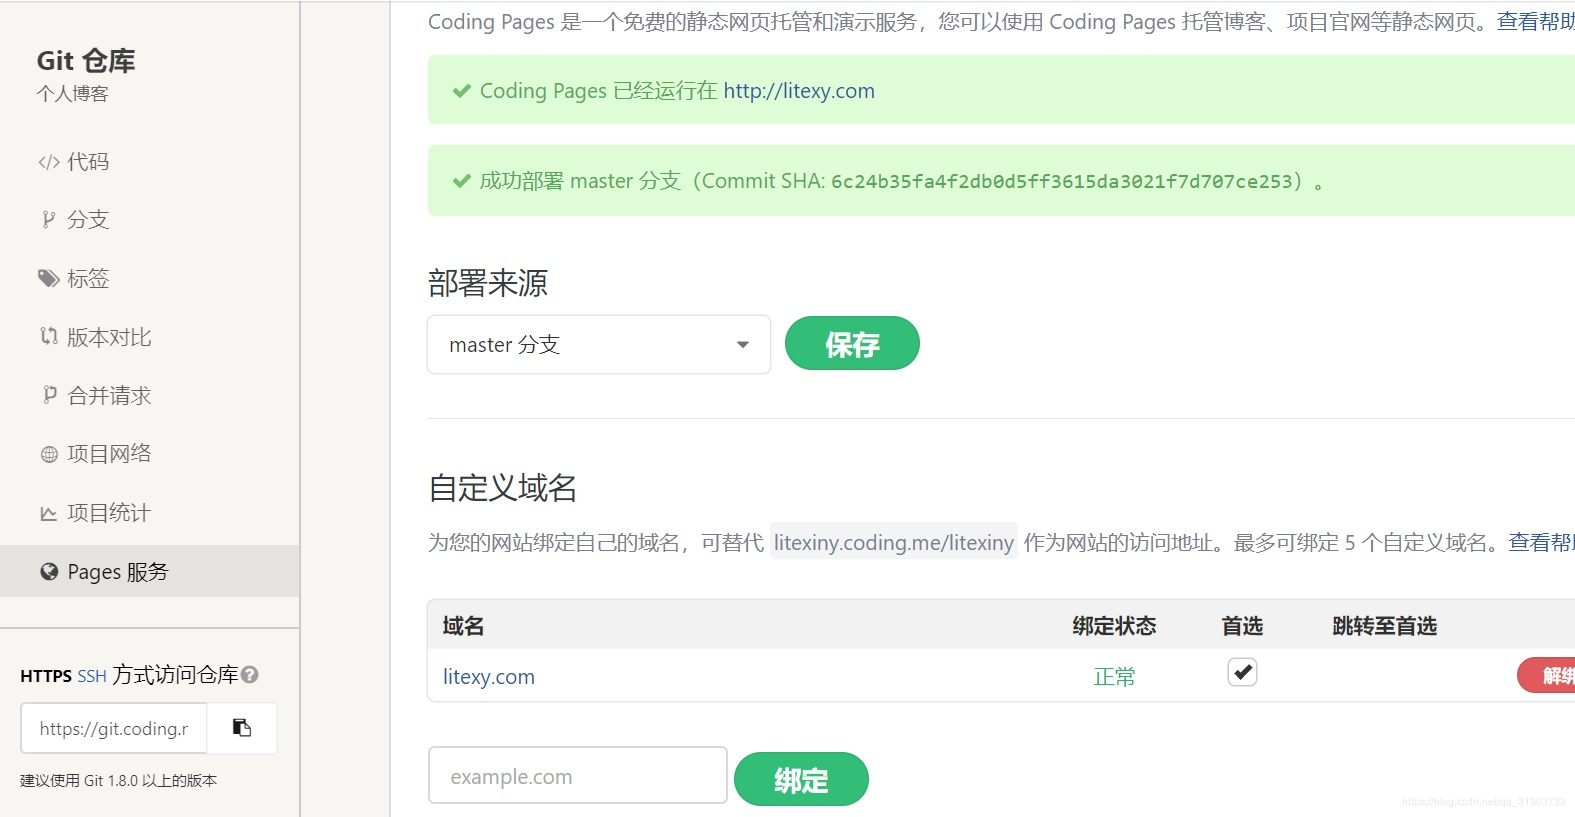Screen dimensions: 1575x817
Task: Click the branch icon beside 分支
Action: (48, 220)
